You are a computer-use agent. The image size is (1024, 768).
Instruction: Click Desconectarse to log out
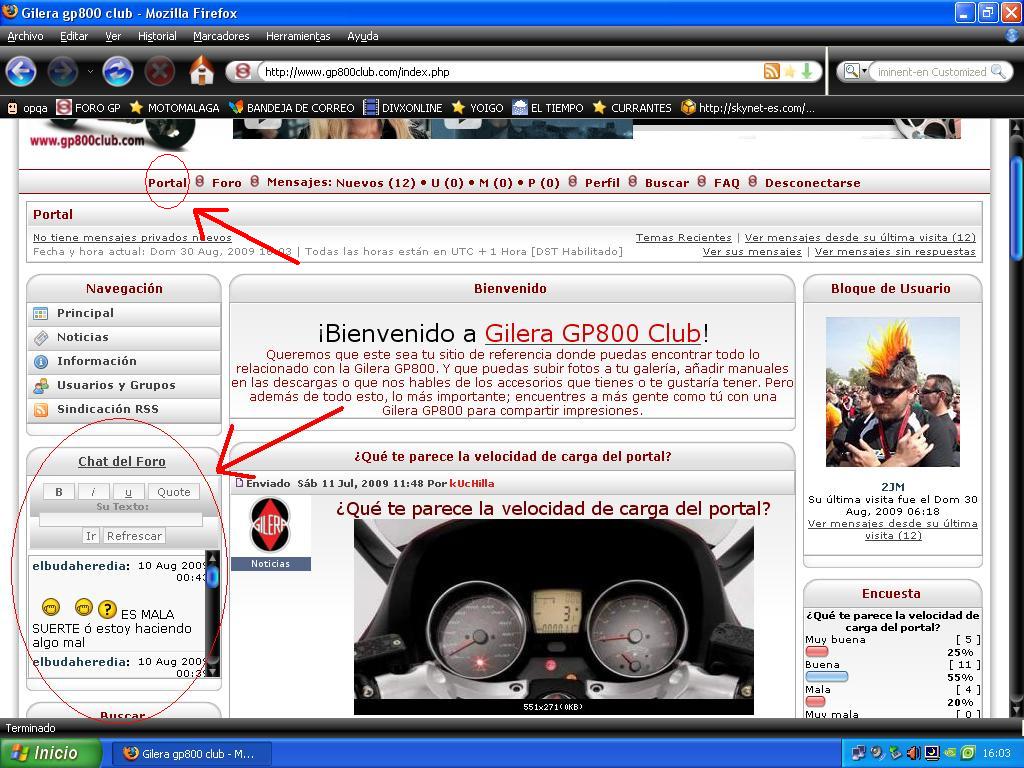pyautogui.click(x=812, y=183)
